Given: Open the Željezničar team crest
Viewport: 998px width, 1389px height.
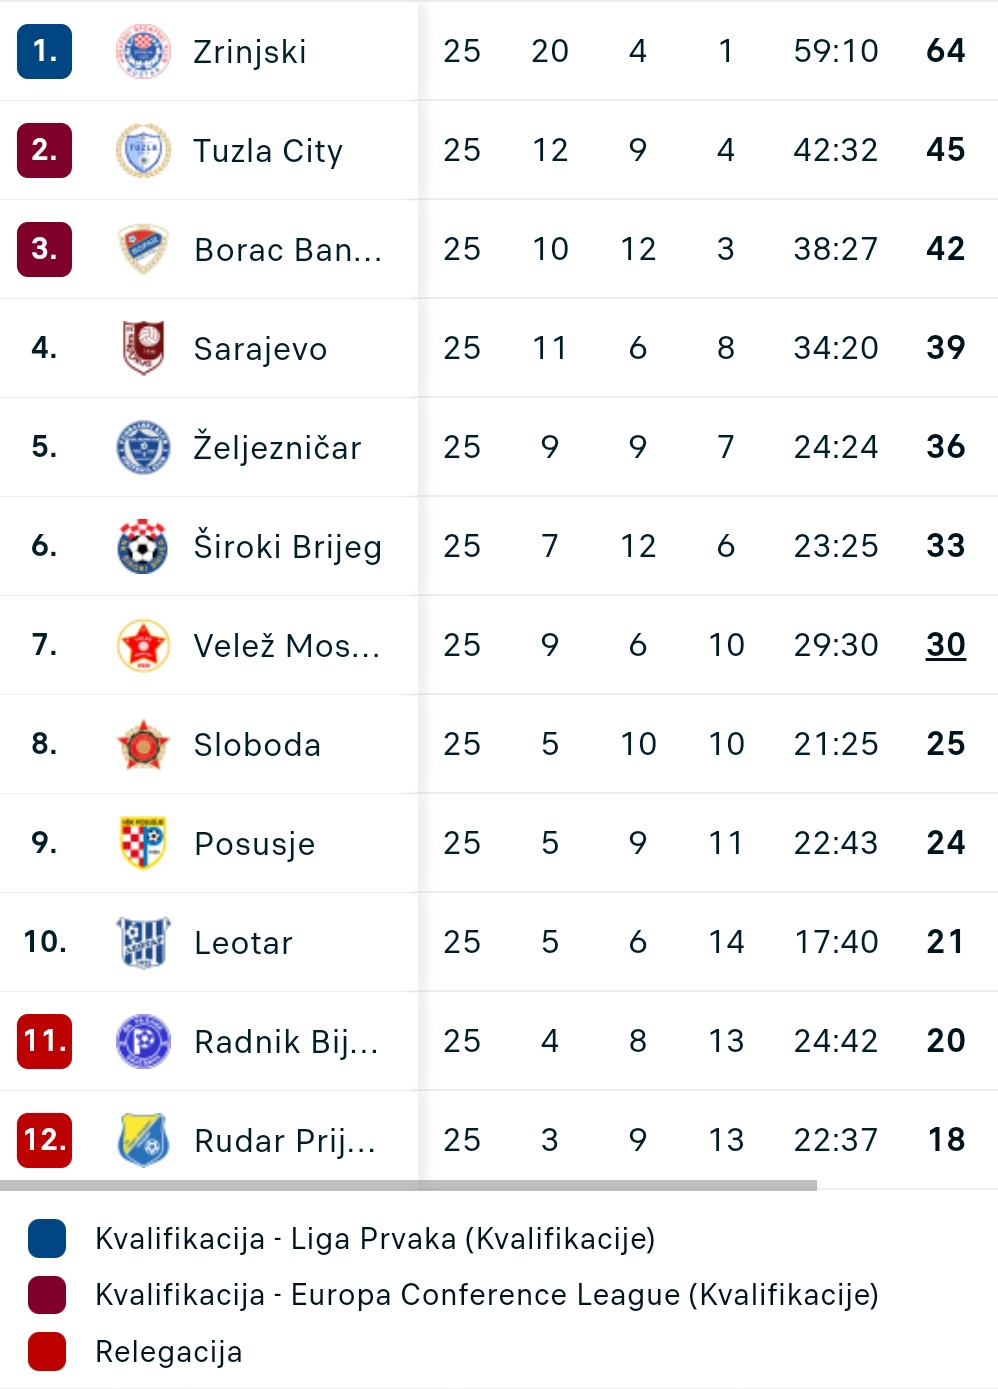Looking at the screenshot, I should point(143,447).
